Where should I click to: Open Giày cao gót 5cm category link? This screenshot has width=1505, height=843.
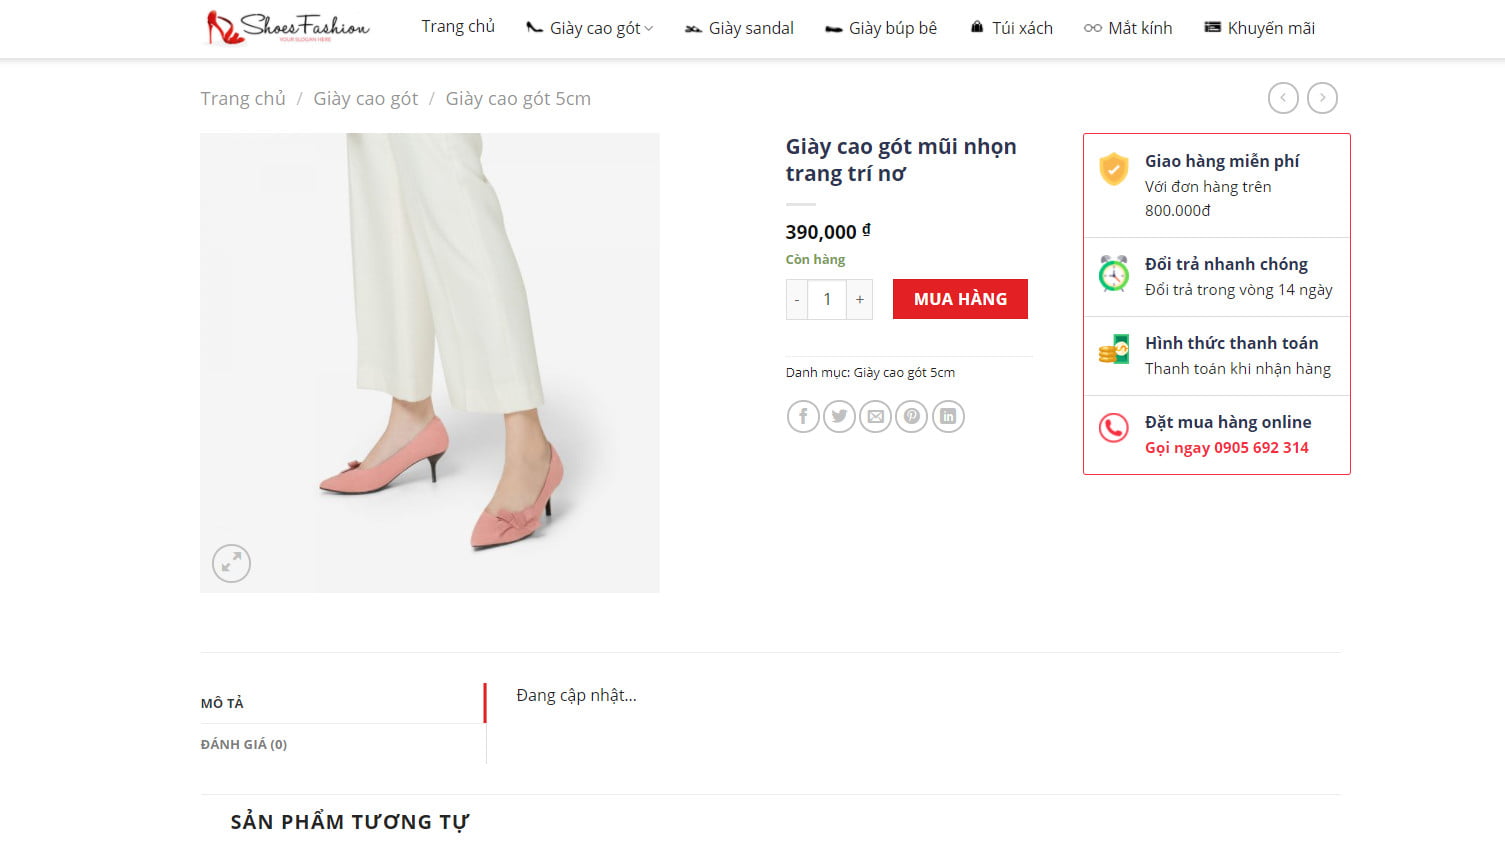click(904, 372)
